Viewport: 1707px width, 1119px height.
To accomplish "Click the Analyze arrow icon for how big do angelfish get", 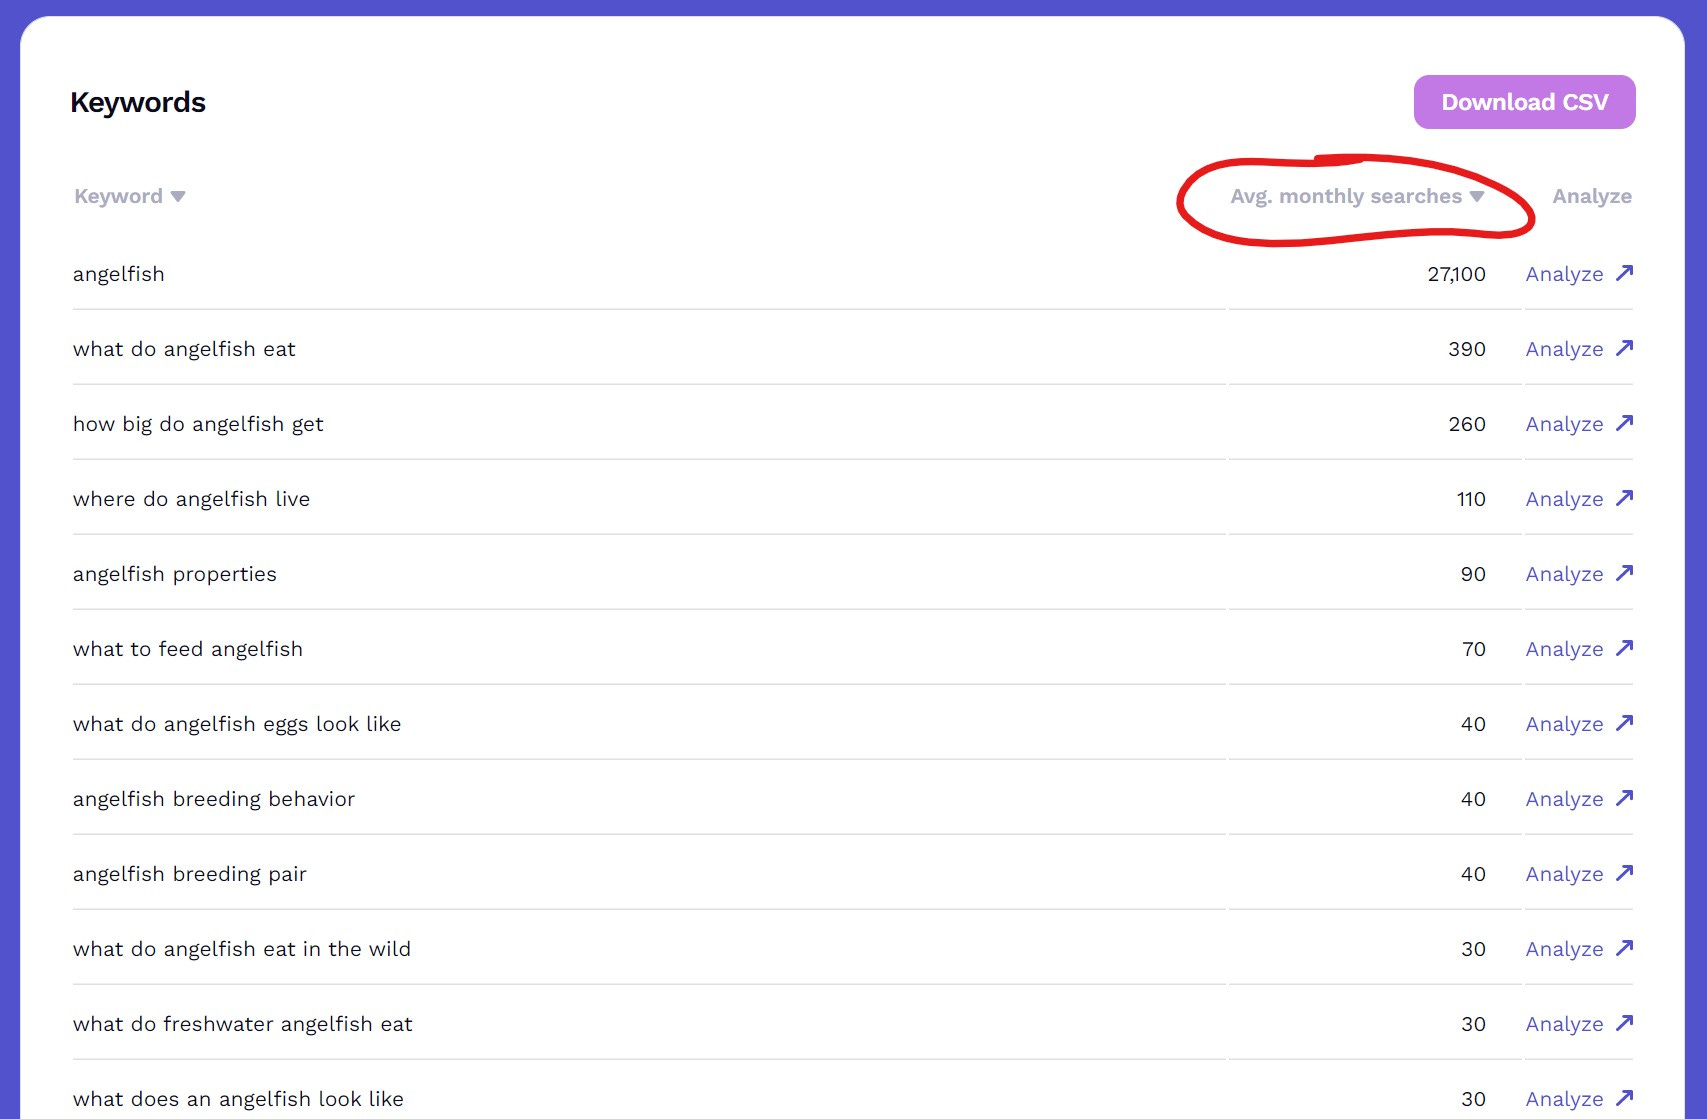I will [1624, 422].
